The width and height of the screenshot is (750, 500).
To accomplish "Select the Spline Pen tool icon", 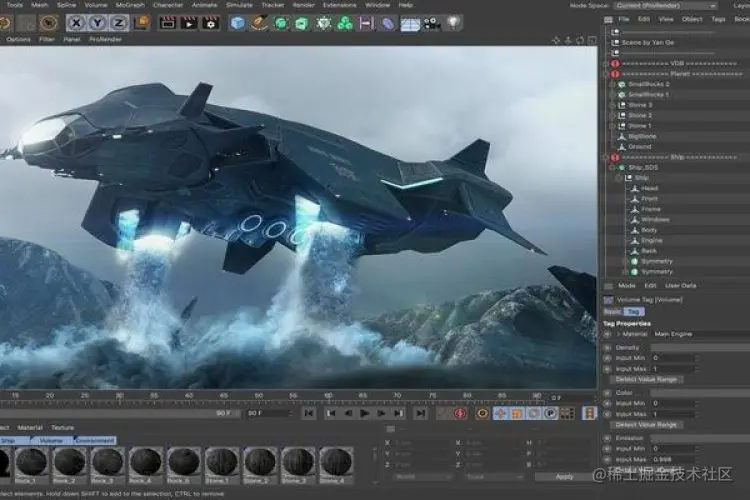I will (x=259, y=23).
